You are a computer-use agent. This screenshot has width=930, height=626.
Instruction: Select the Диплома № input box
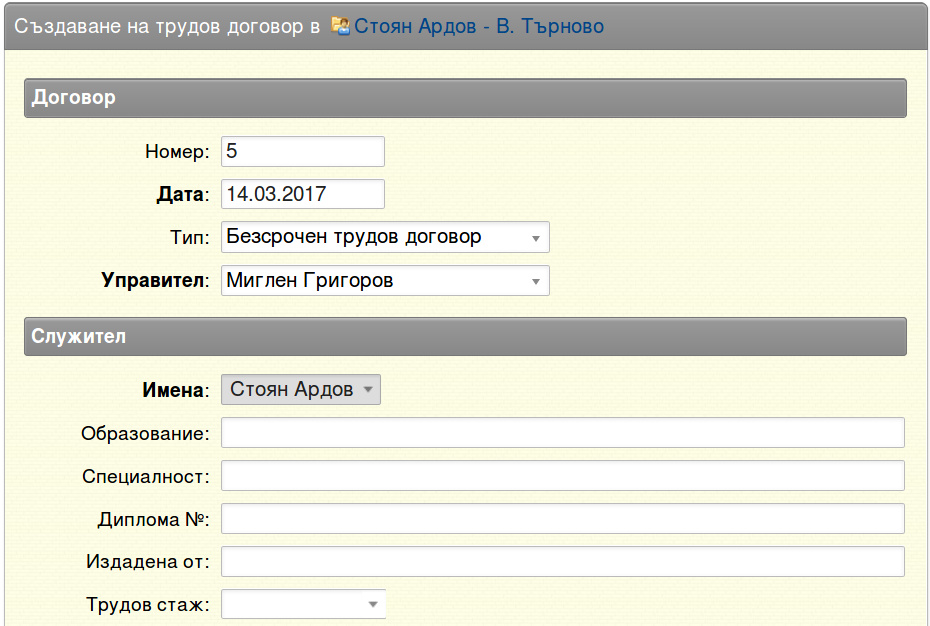(562, 519)
